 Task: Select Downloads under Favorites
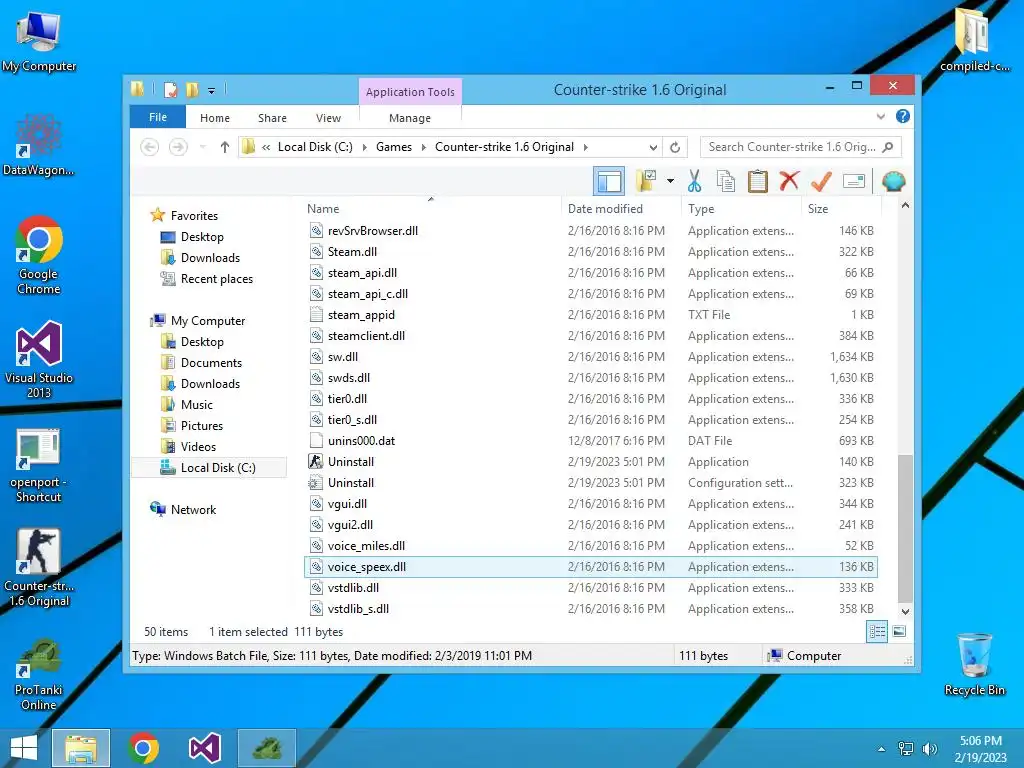pyautogui.click(x=210, y=257)
